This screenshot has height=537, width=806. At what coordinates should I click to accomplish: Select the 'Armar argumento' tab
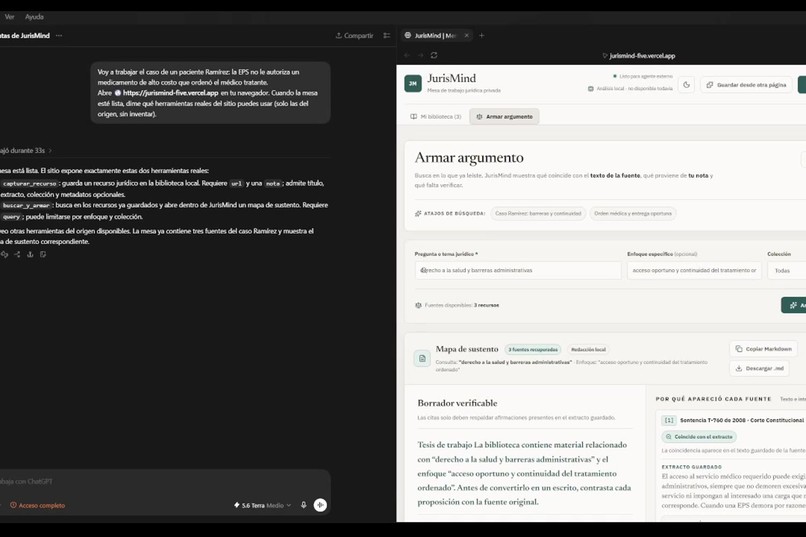point(504,117)
